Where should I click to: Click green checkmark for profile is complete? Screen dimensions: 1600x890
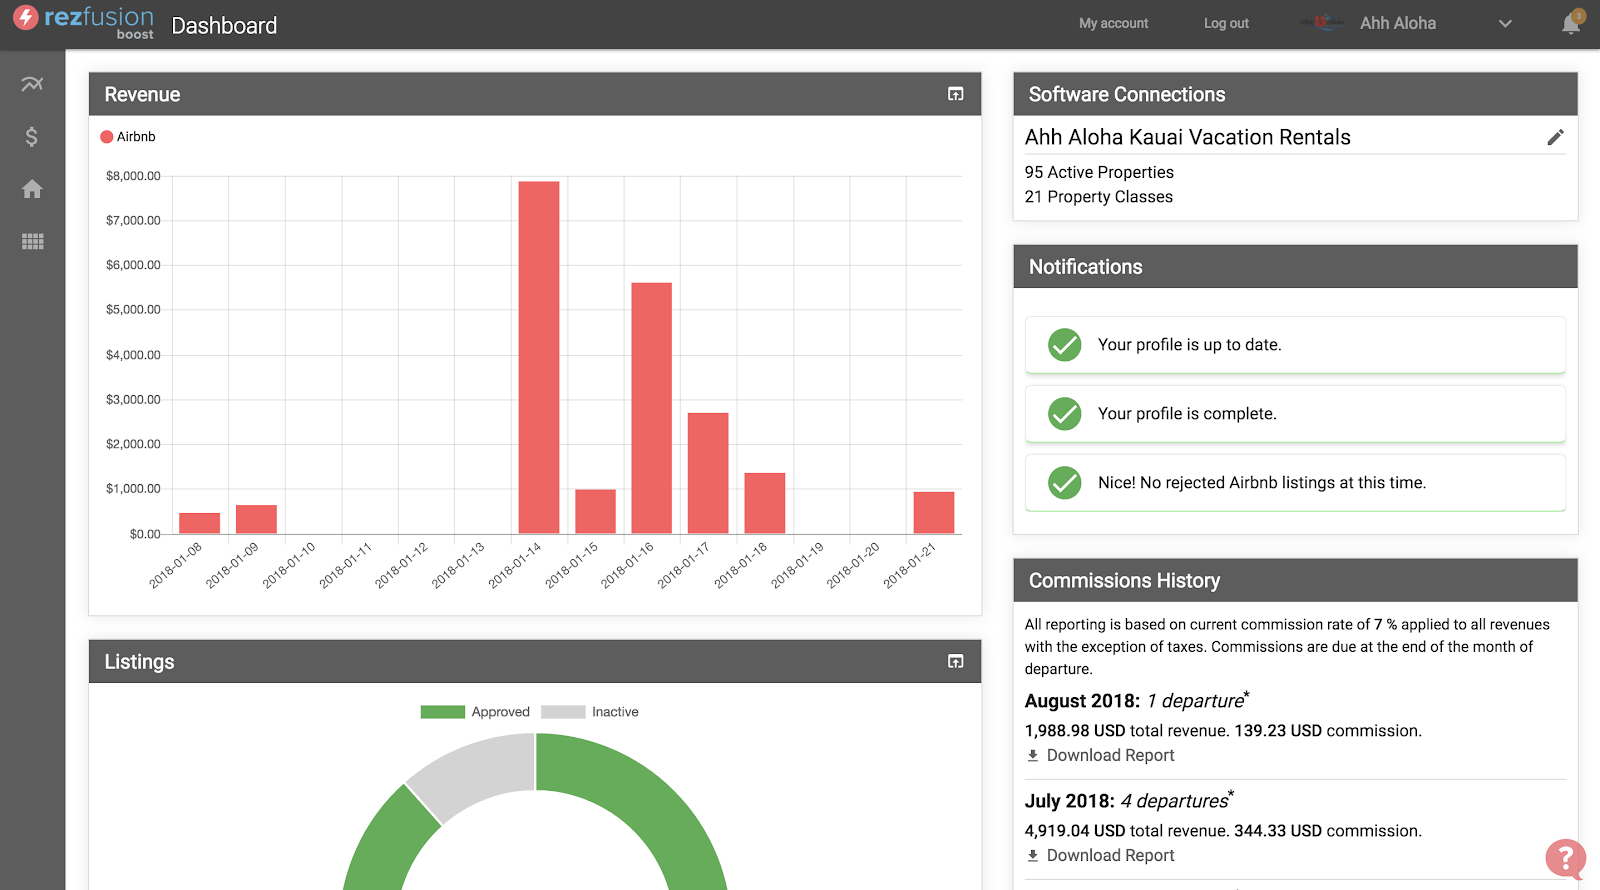tap(1064, 414)
